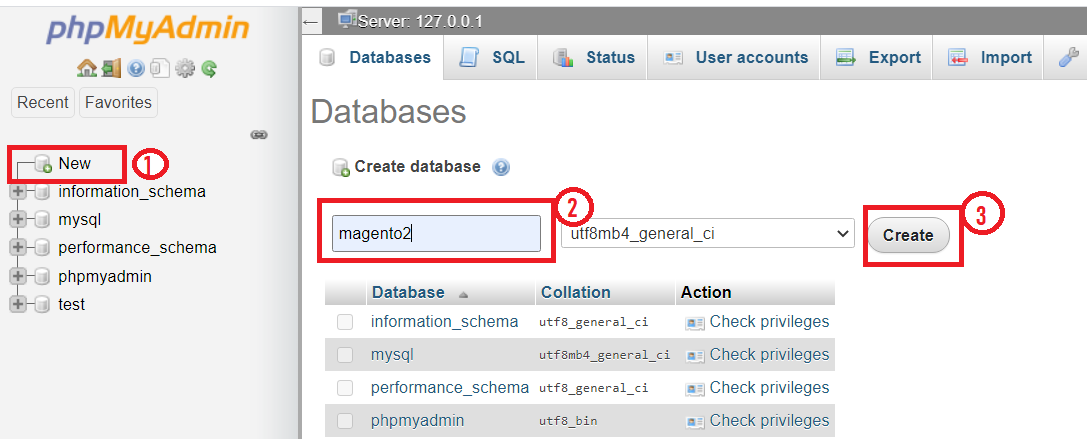Check privileges for performance_schema
This screenshot has width=1090, height=441.
(x=770, y=387)
